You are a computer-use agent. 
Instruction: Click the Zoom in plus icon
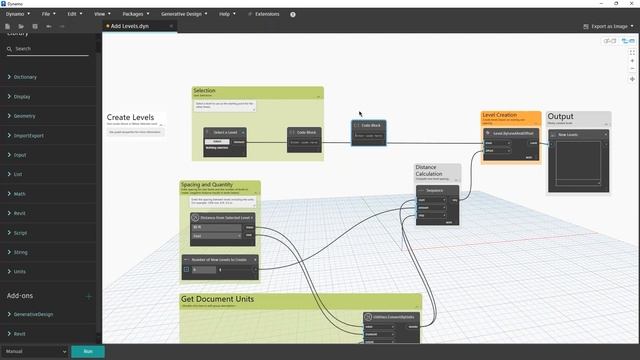click(632, 61)
